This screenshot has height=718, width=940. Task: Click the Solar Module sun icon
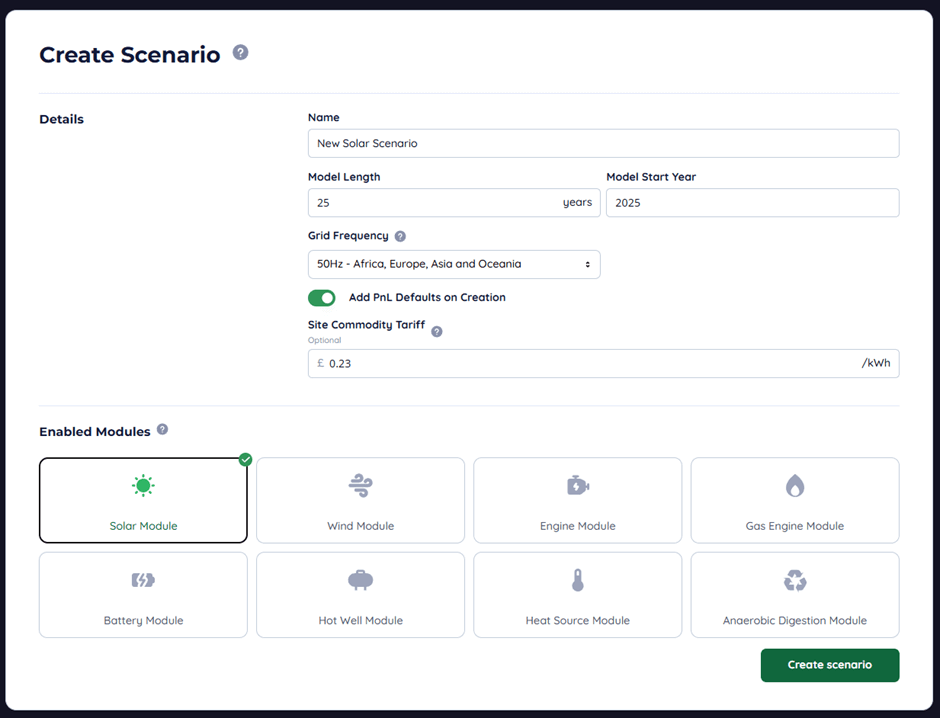click(143, 486)
